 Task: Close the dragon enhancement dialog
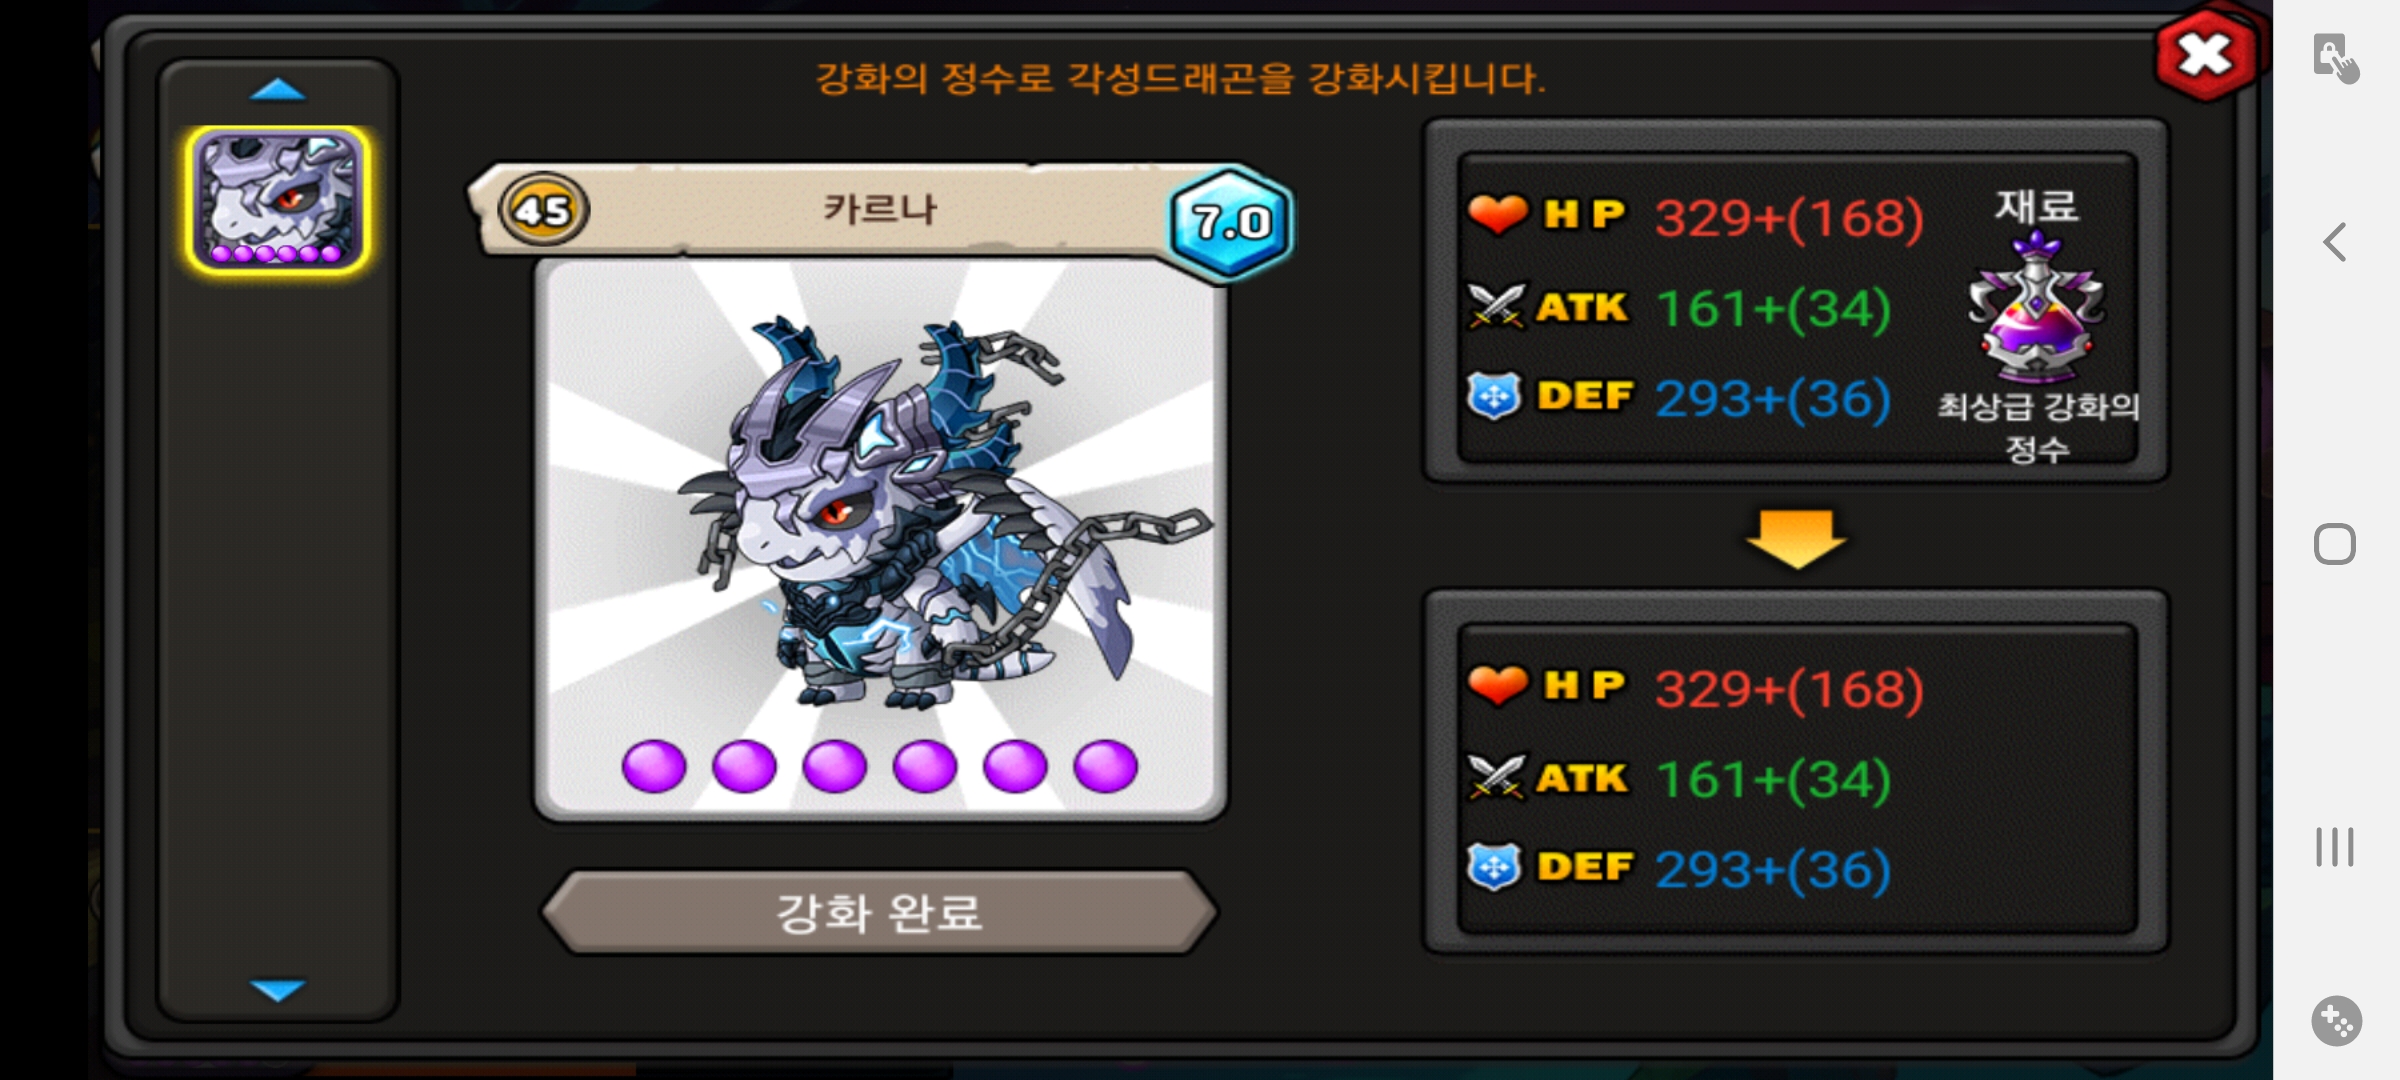point(2206,55)
